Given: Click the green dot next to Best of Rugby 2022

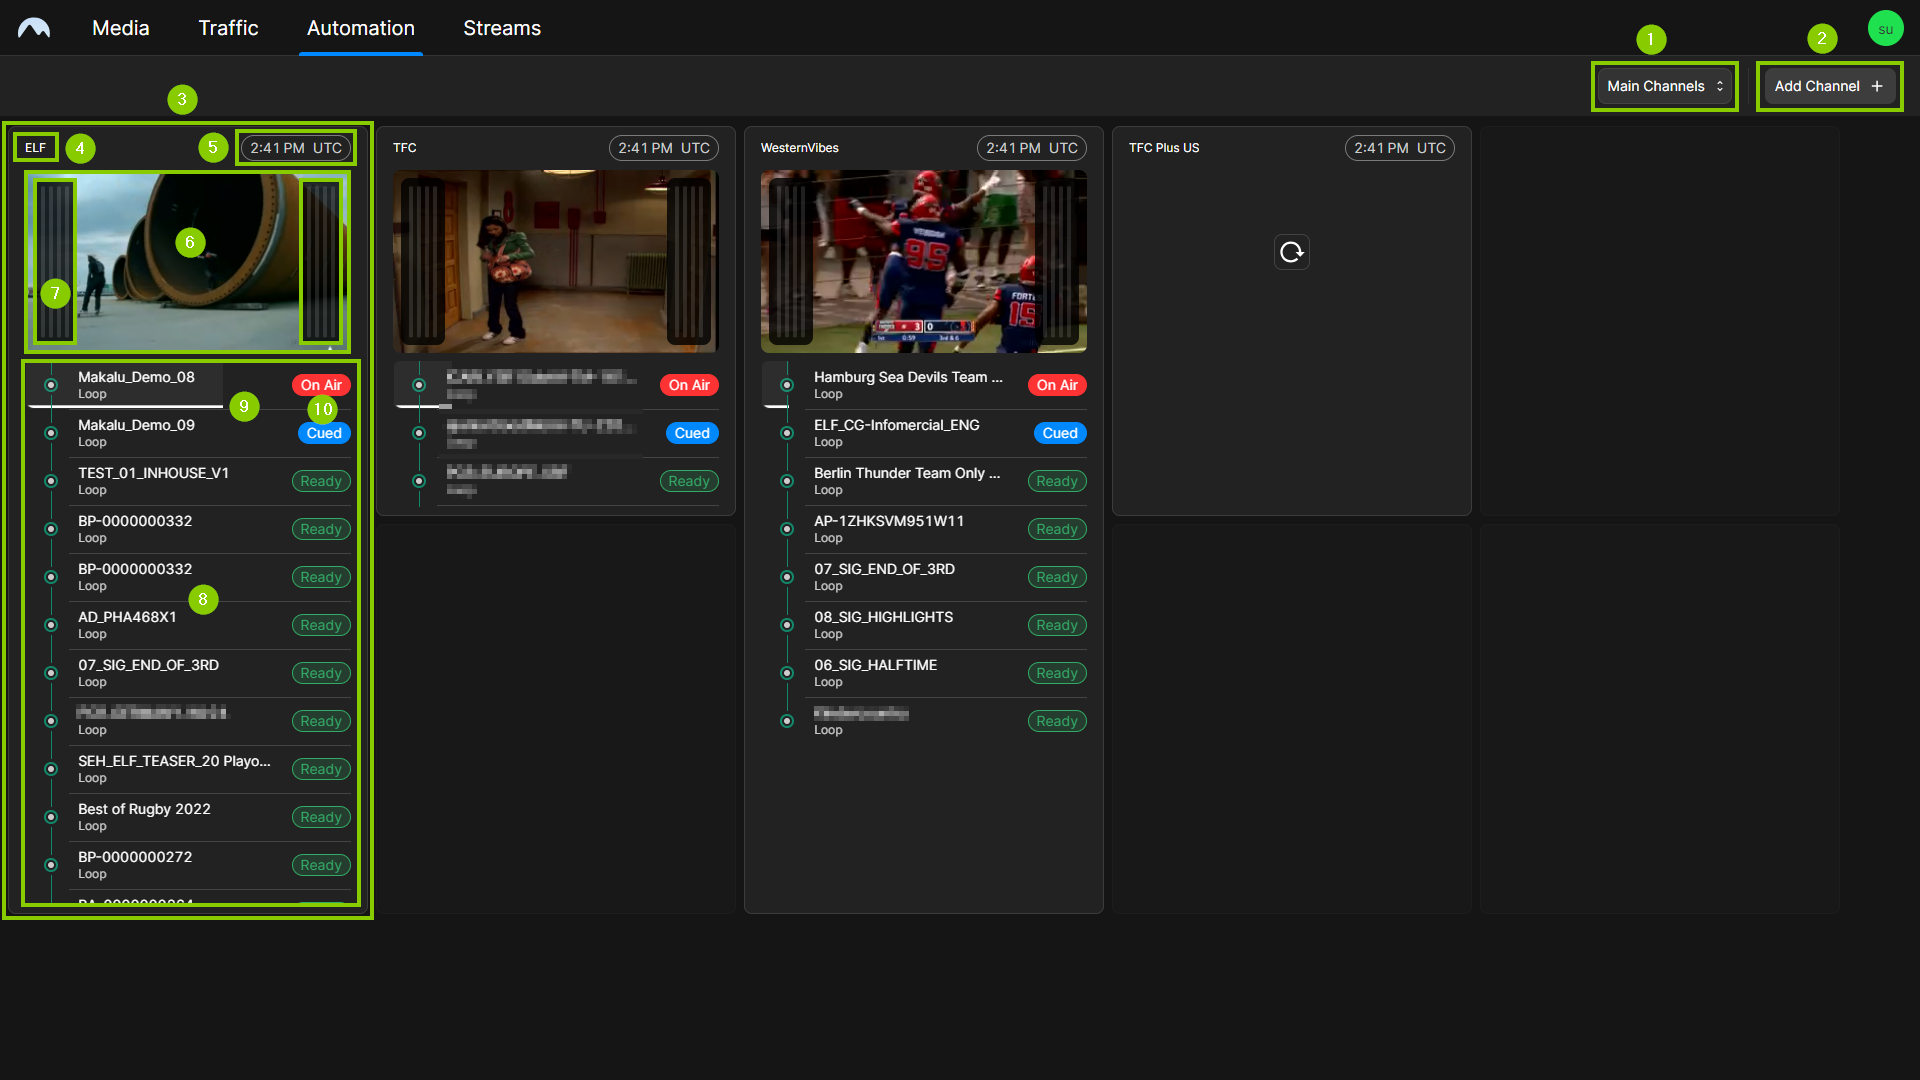Looking at the screenshot, I should coord(49,816).
